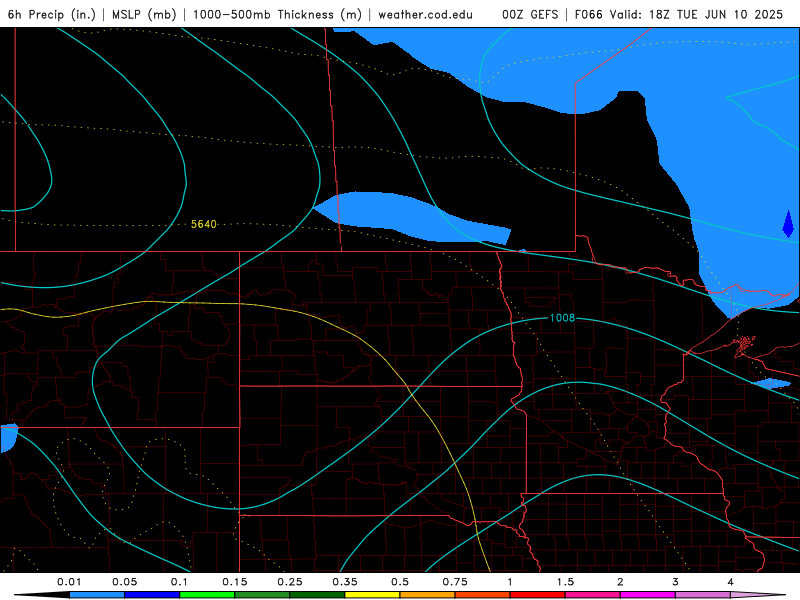Click the dark orange 0.75 legend swatch
This screenshot has height=600, width=800.
[483, 595]
